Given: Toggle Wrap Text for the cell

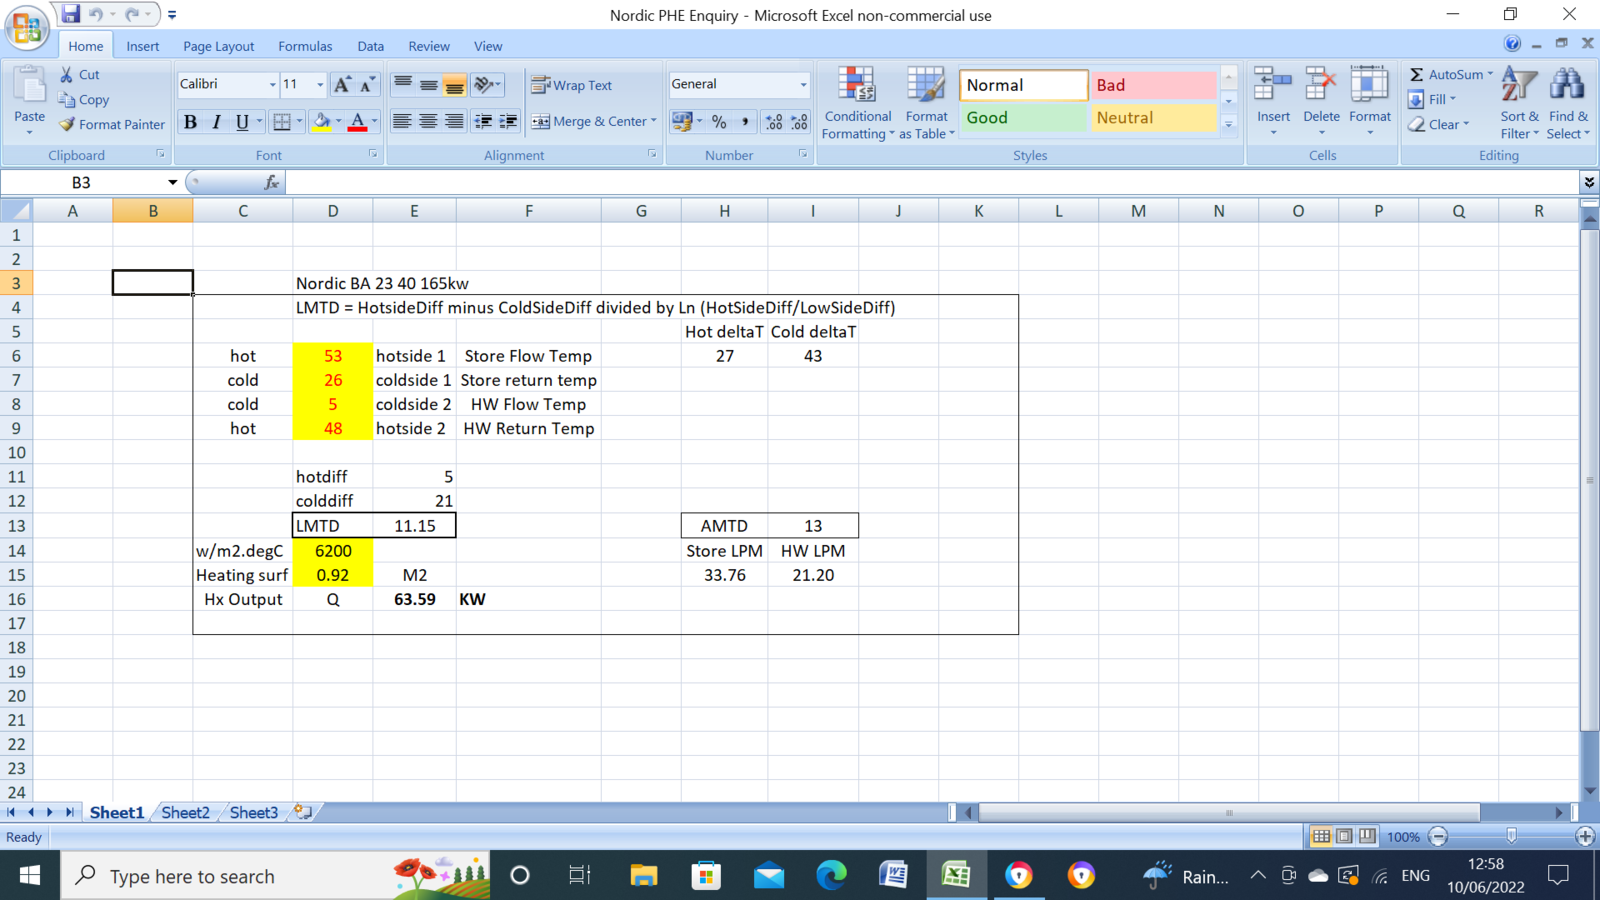Looking at the screenshot, I should coord(572,86).
